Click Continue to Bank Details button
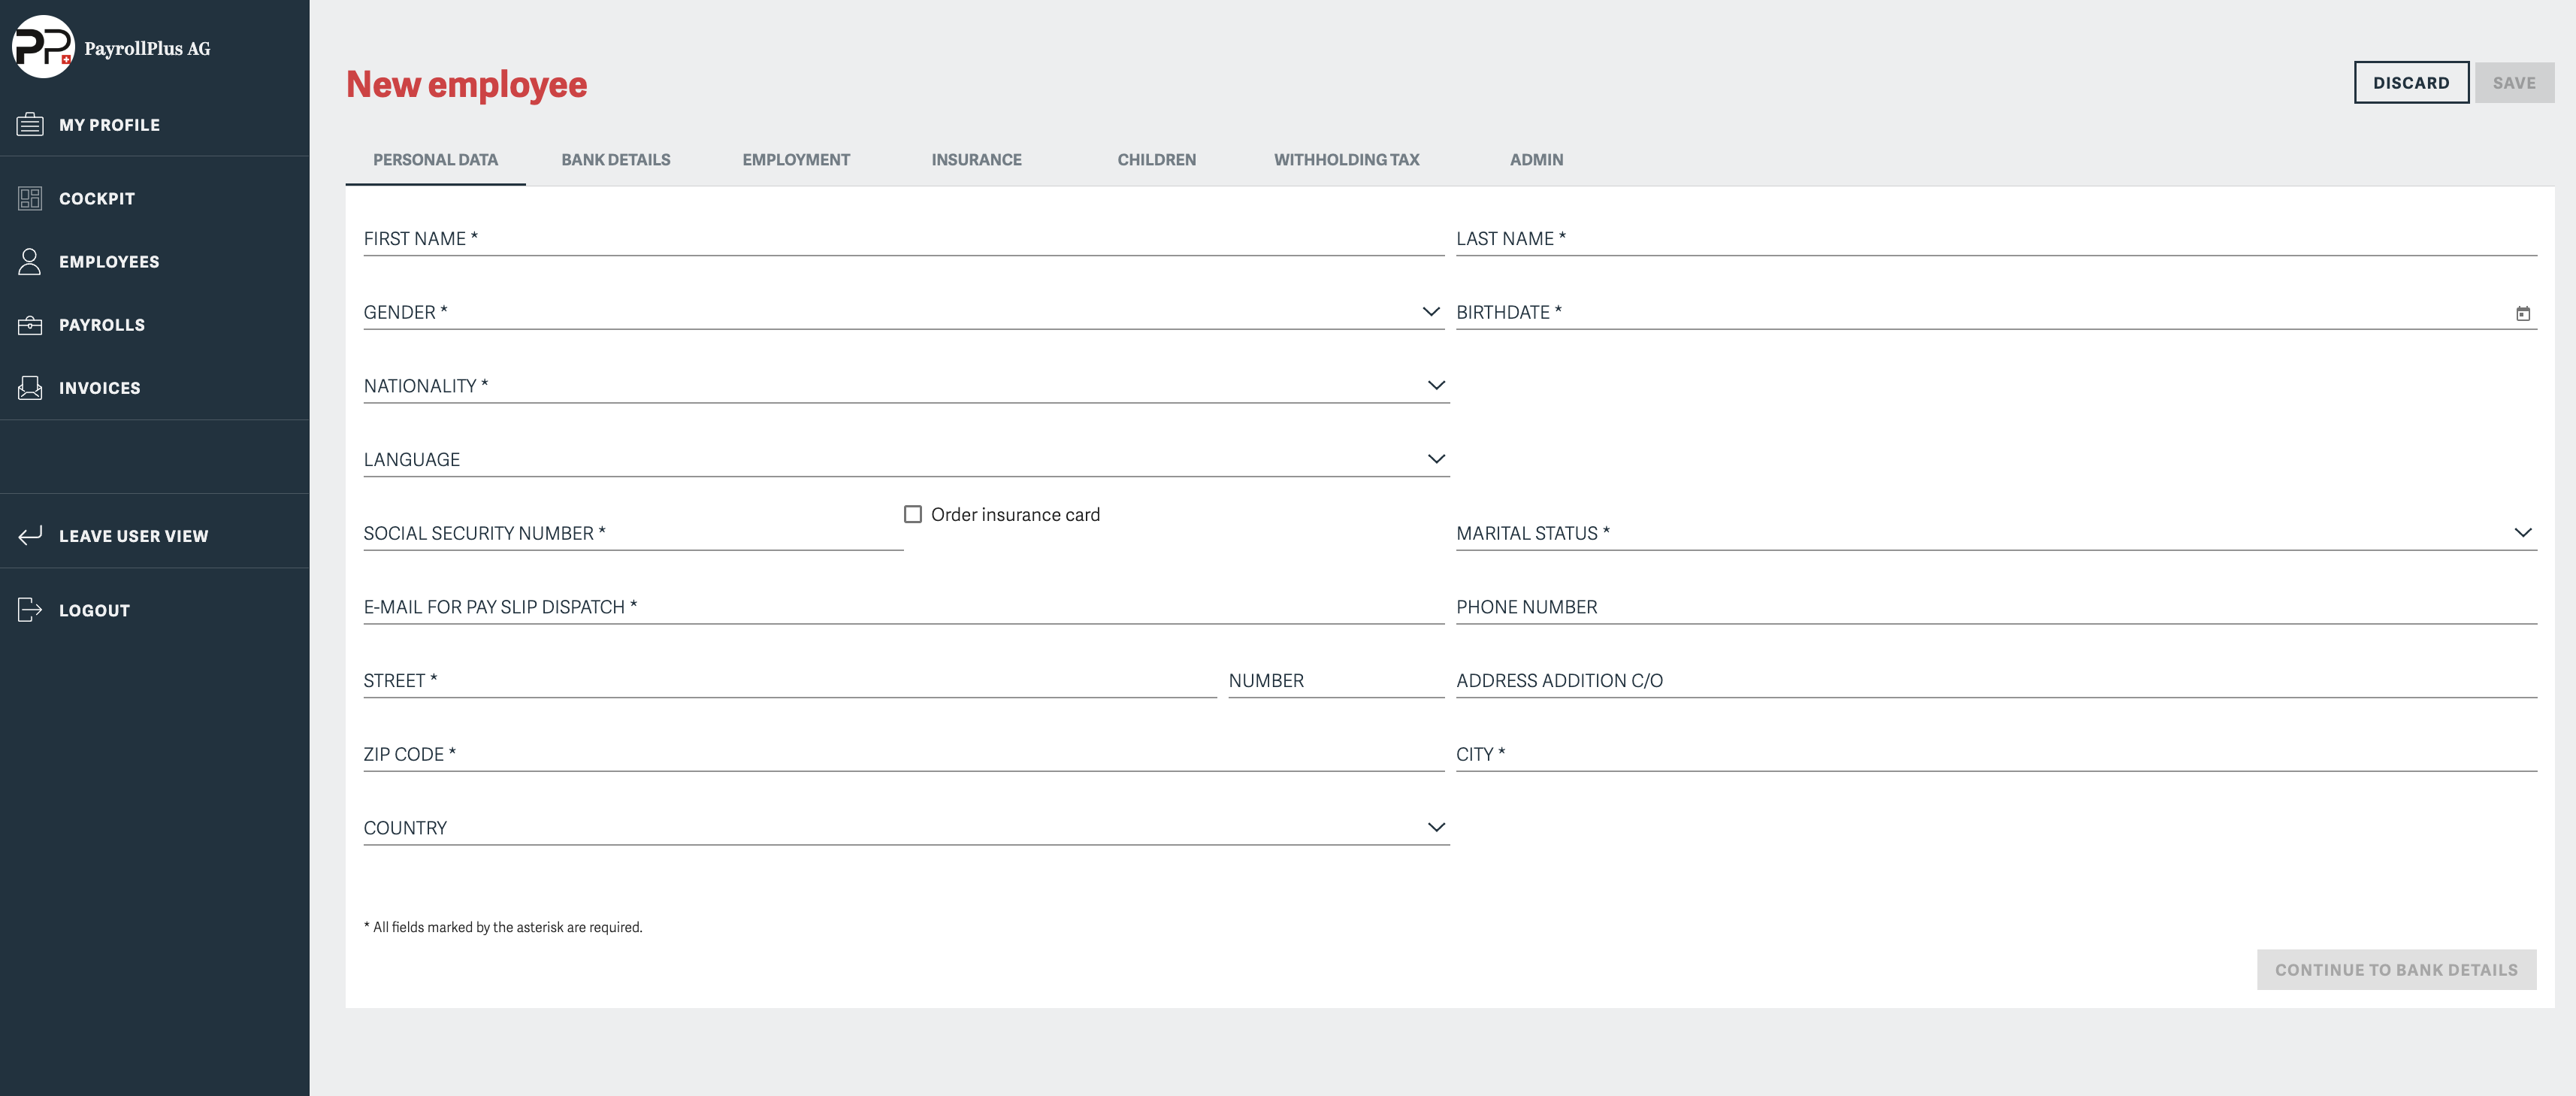The image size is (2576, 1096). tap(2396, 969)
